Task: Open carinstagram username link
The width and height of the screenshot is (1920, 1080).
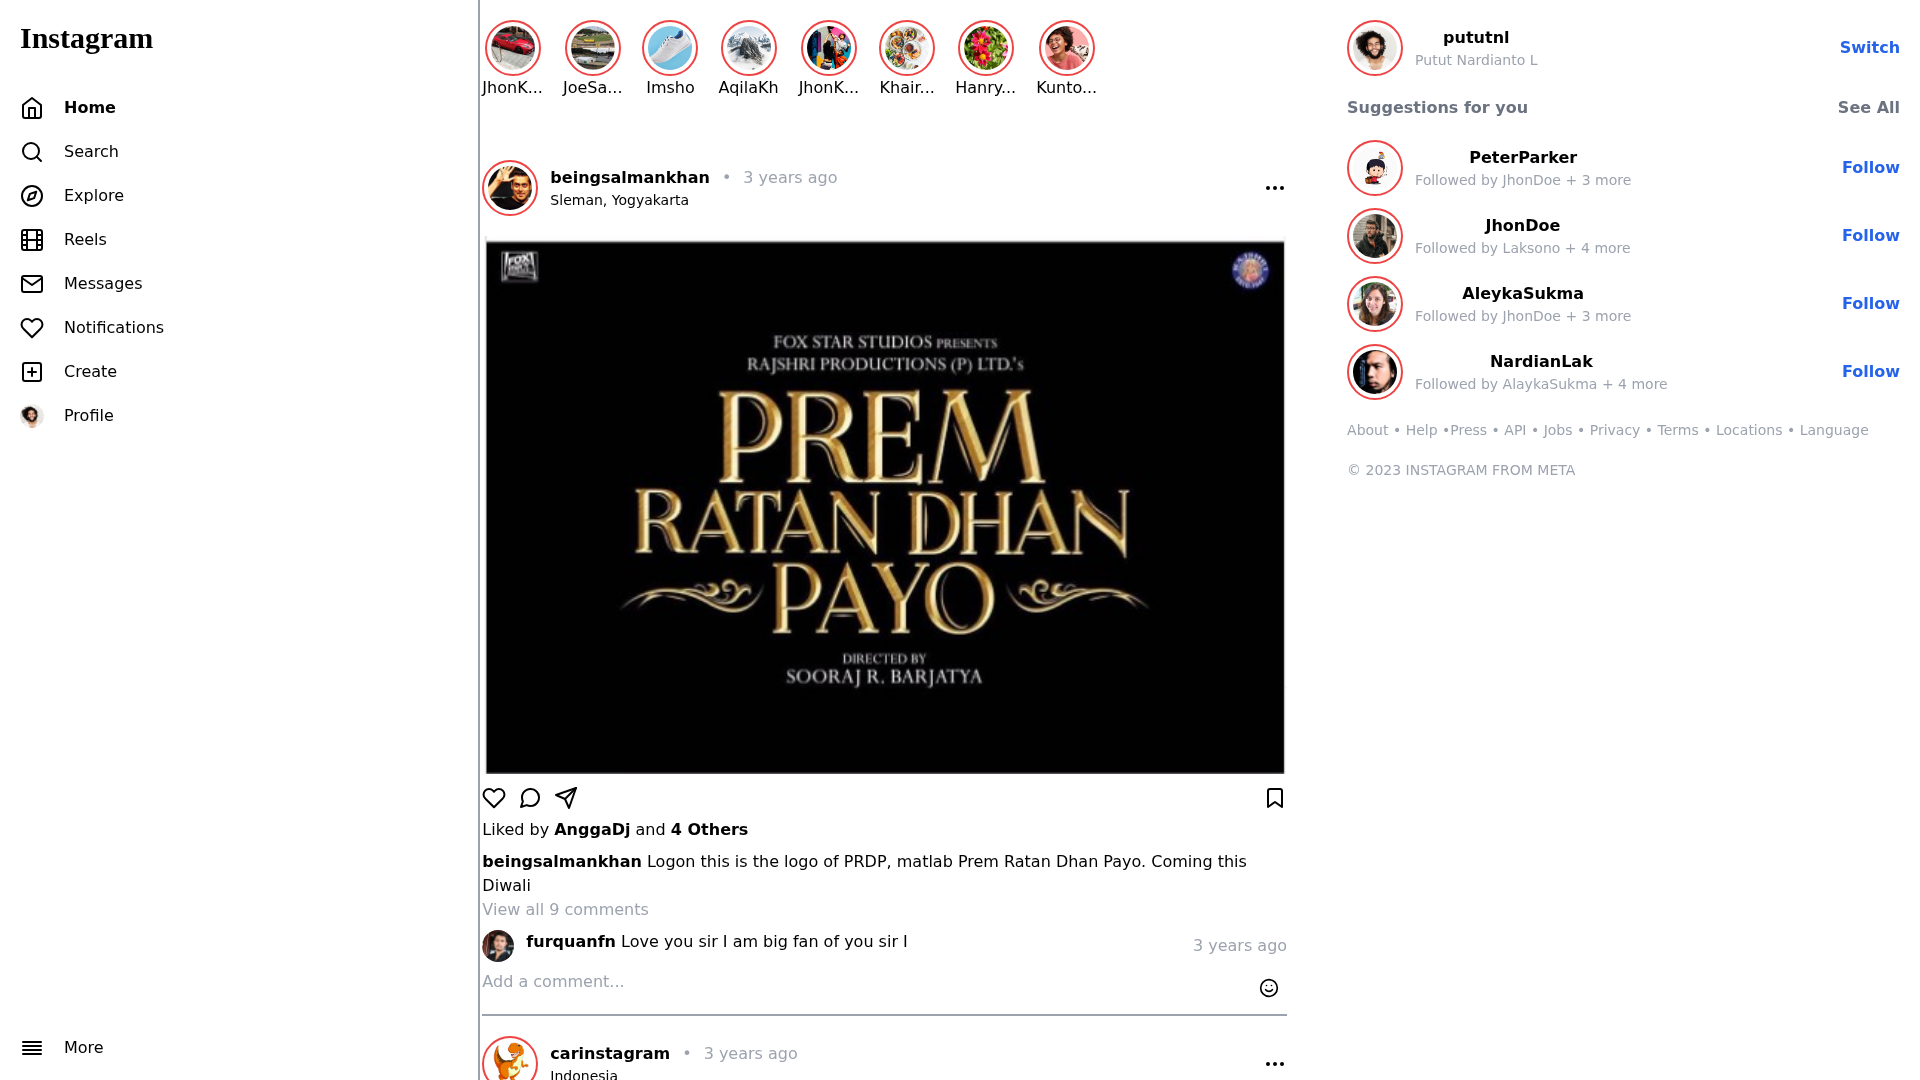Action: click(x=609, y=1054)
